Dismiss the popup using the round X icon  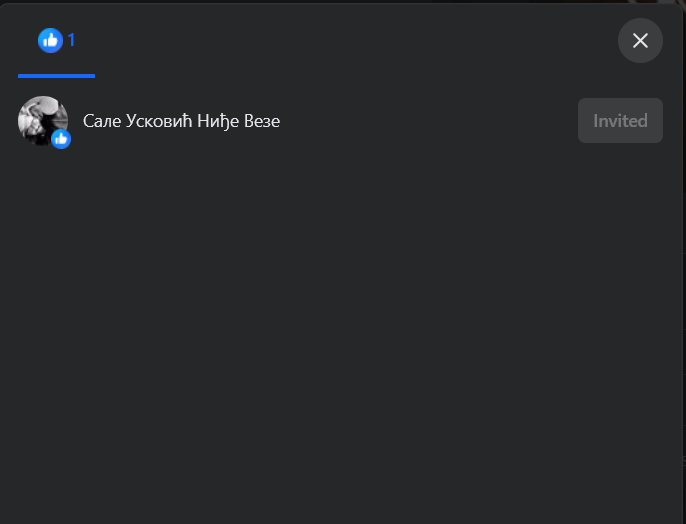(x=640, y=41)
